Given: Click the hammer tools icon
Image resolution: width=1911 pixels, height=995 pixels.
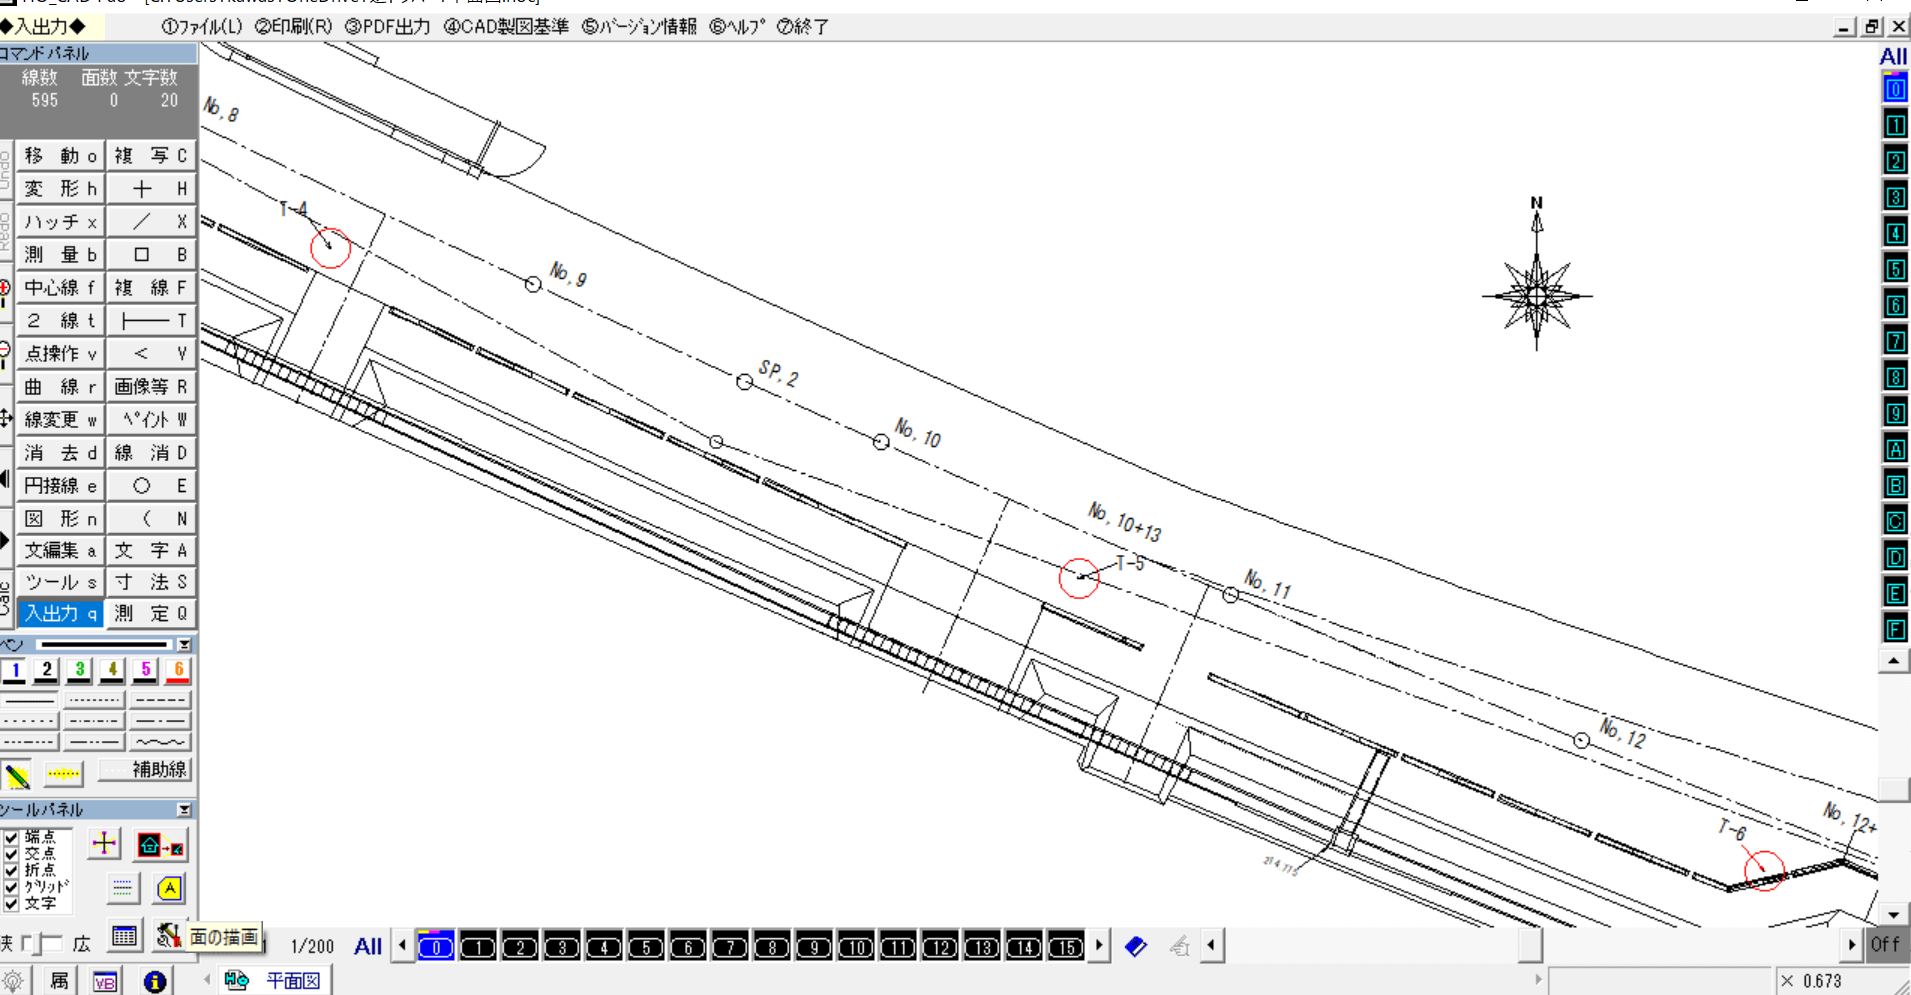Looking at the screenshot, I should click(167, 937).
